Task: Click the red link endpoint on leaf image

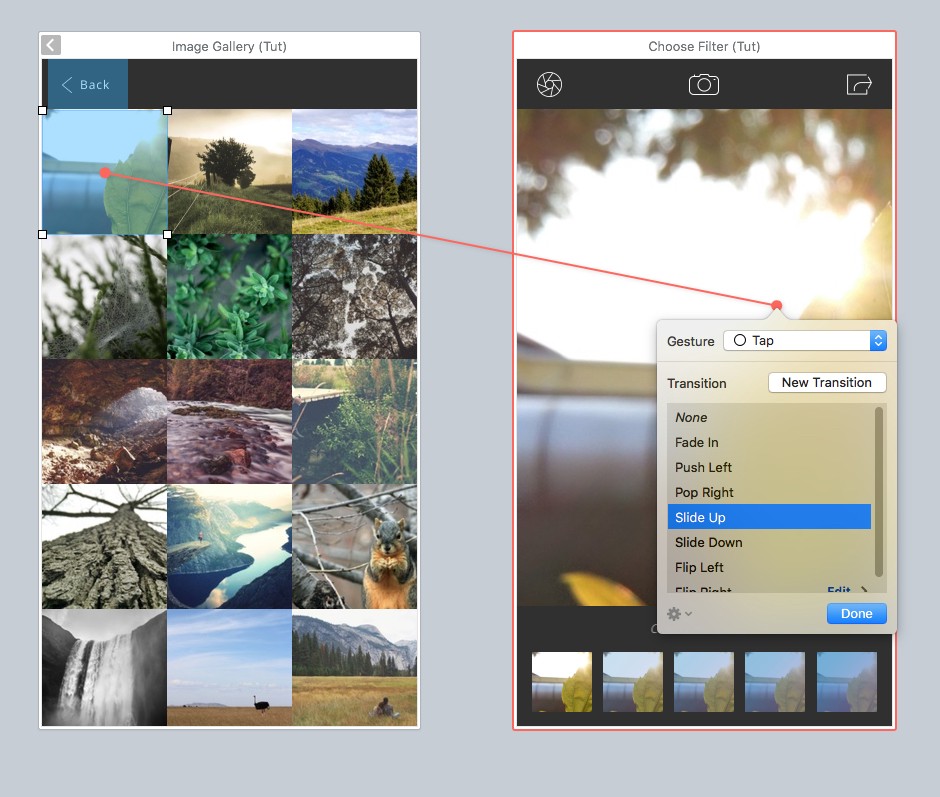Action: [x=105, y=173]
